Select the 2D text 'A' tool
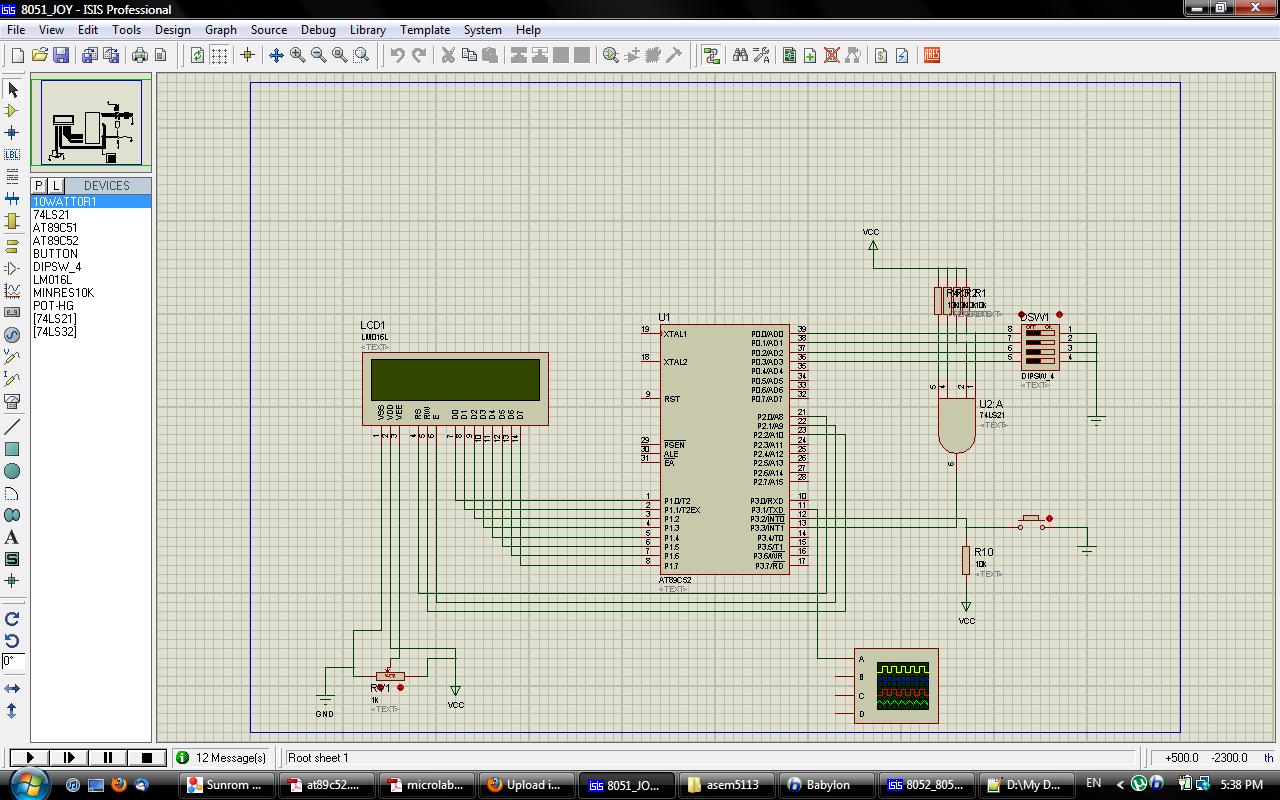 12,537
